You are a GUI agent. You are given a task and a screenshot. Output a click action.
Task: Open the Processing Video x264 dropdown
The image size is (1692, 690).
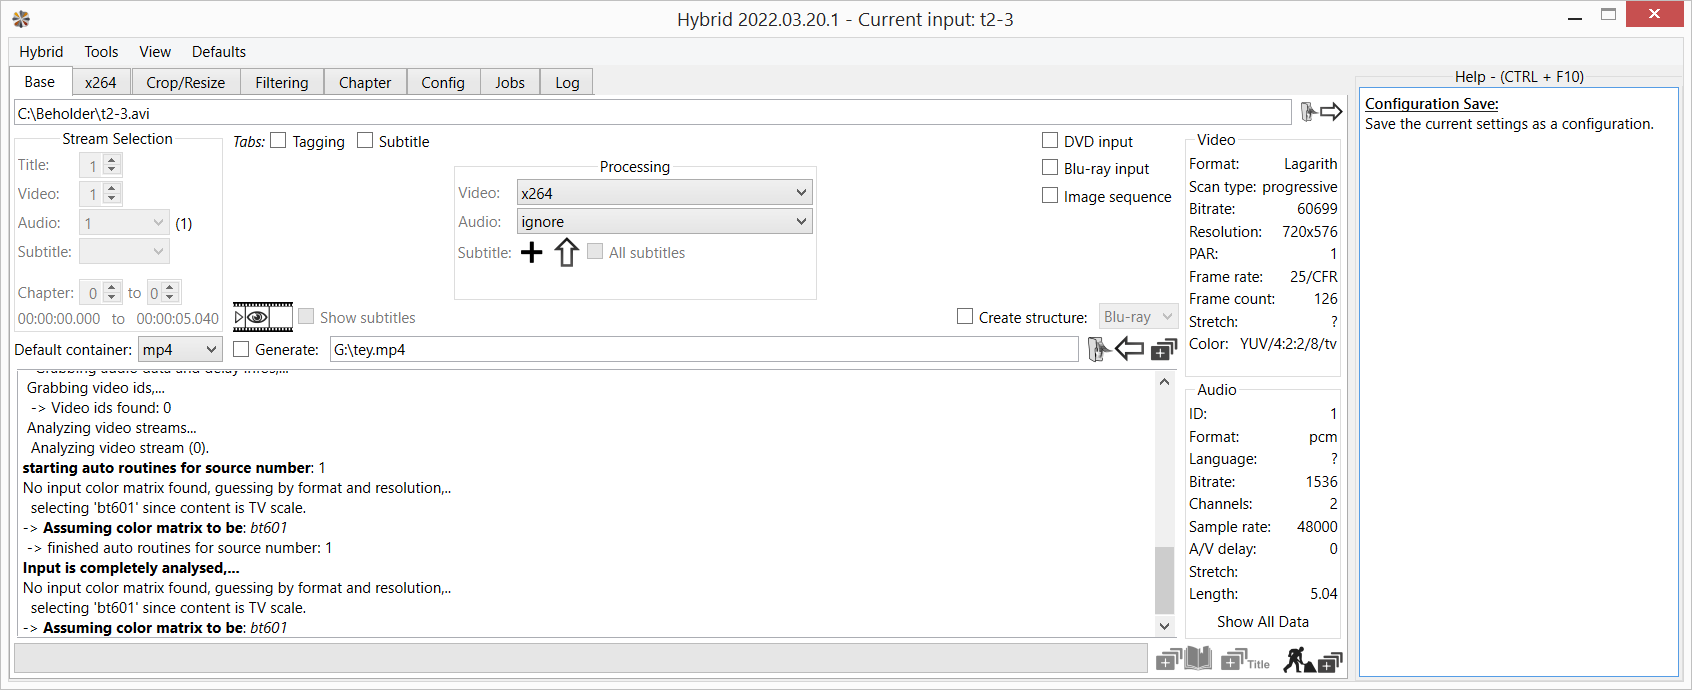[664, 193]
